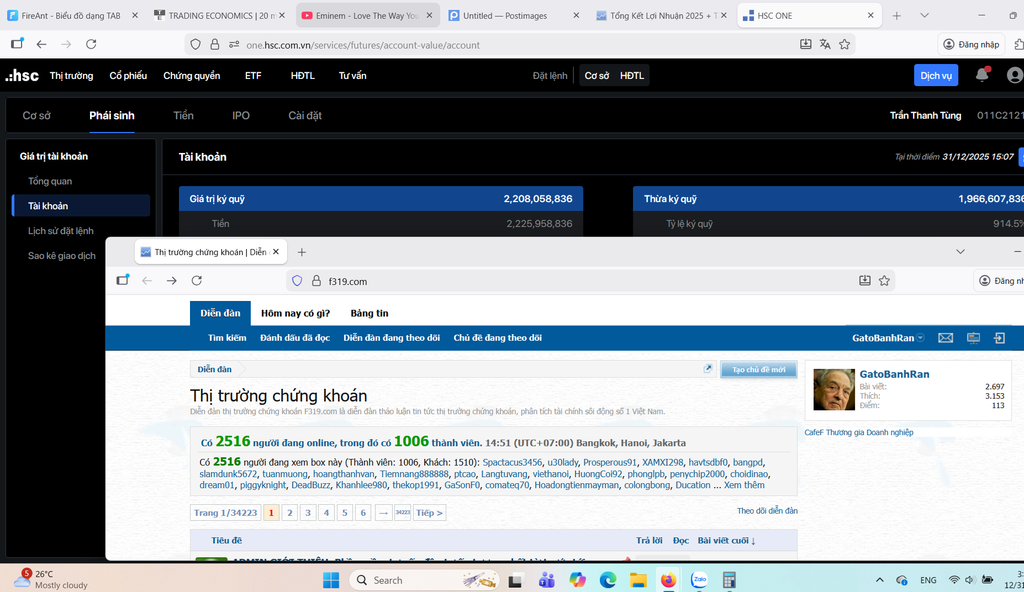Open Firefox View icon in the HSC window

[17, 44]
